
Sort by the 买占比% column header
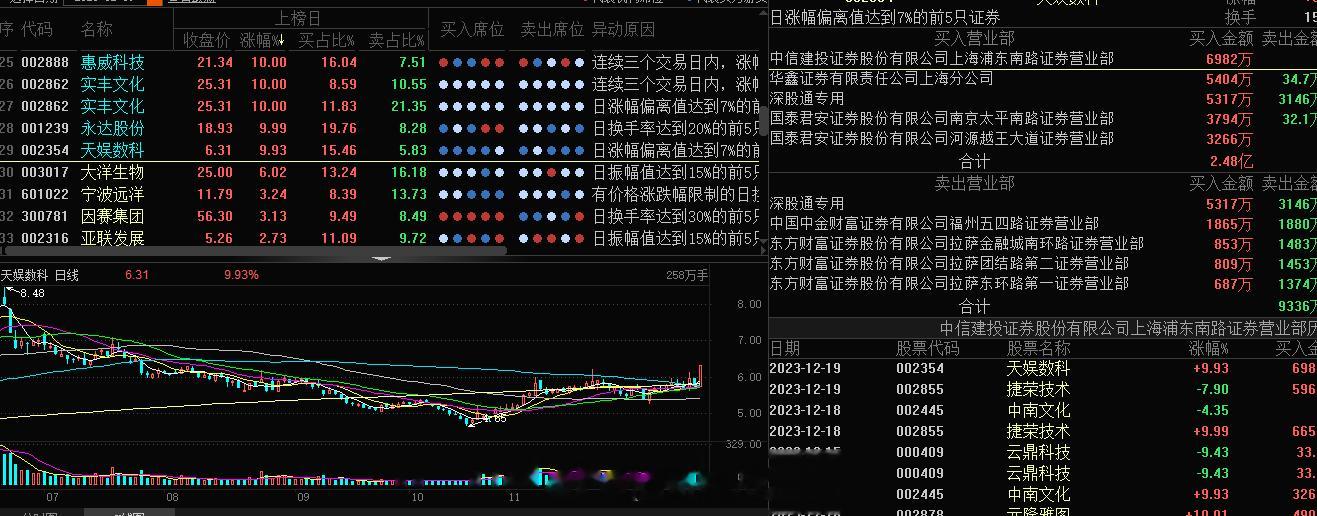coord(327,40)
